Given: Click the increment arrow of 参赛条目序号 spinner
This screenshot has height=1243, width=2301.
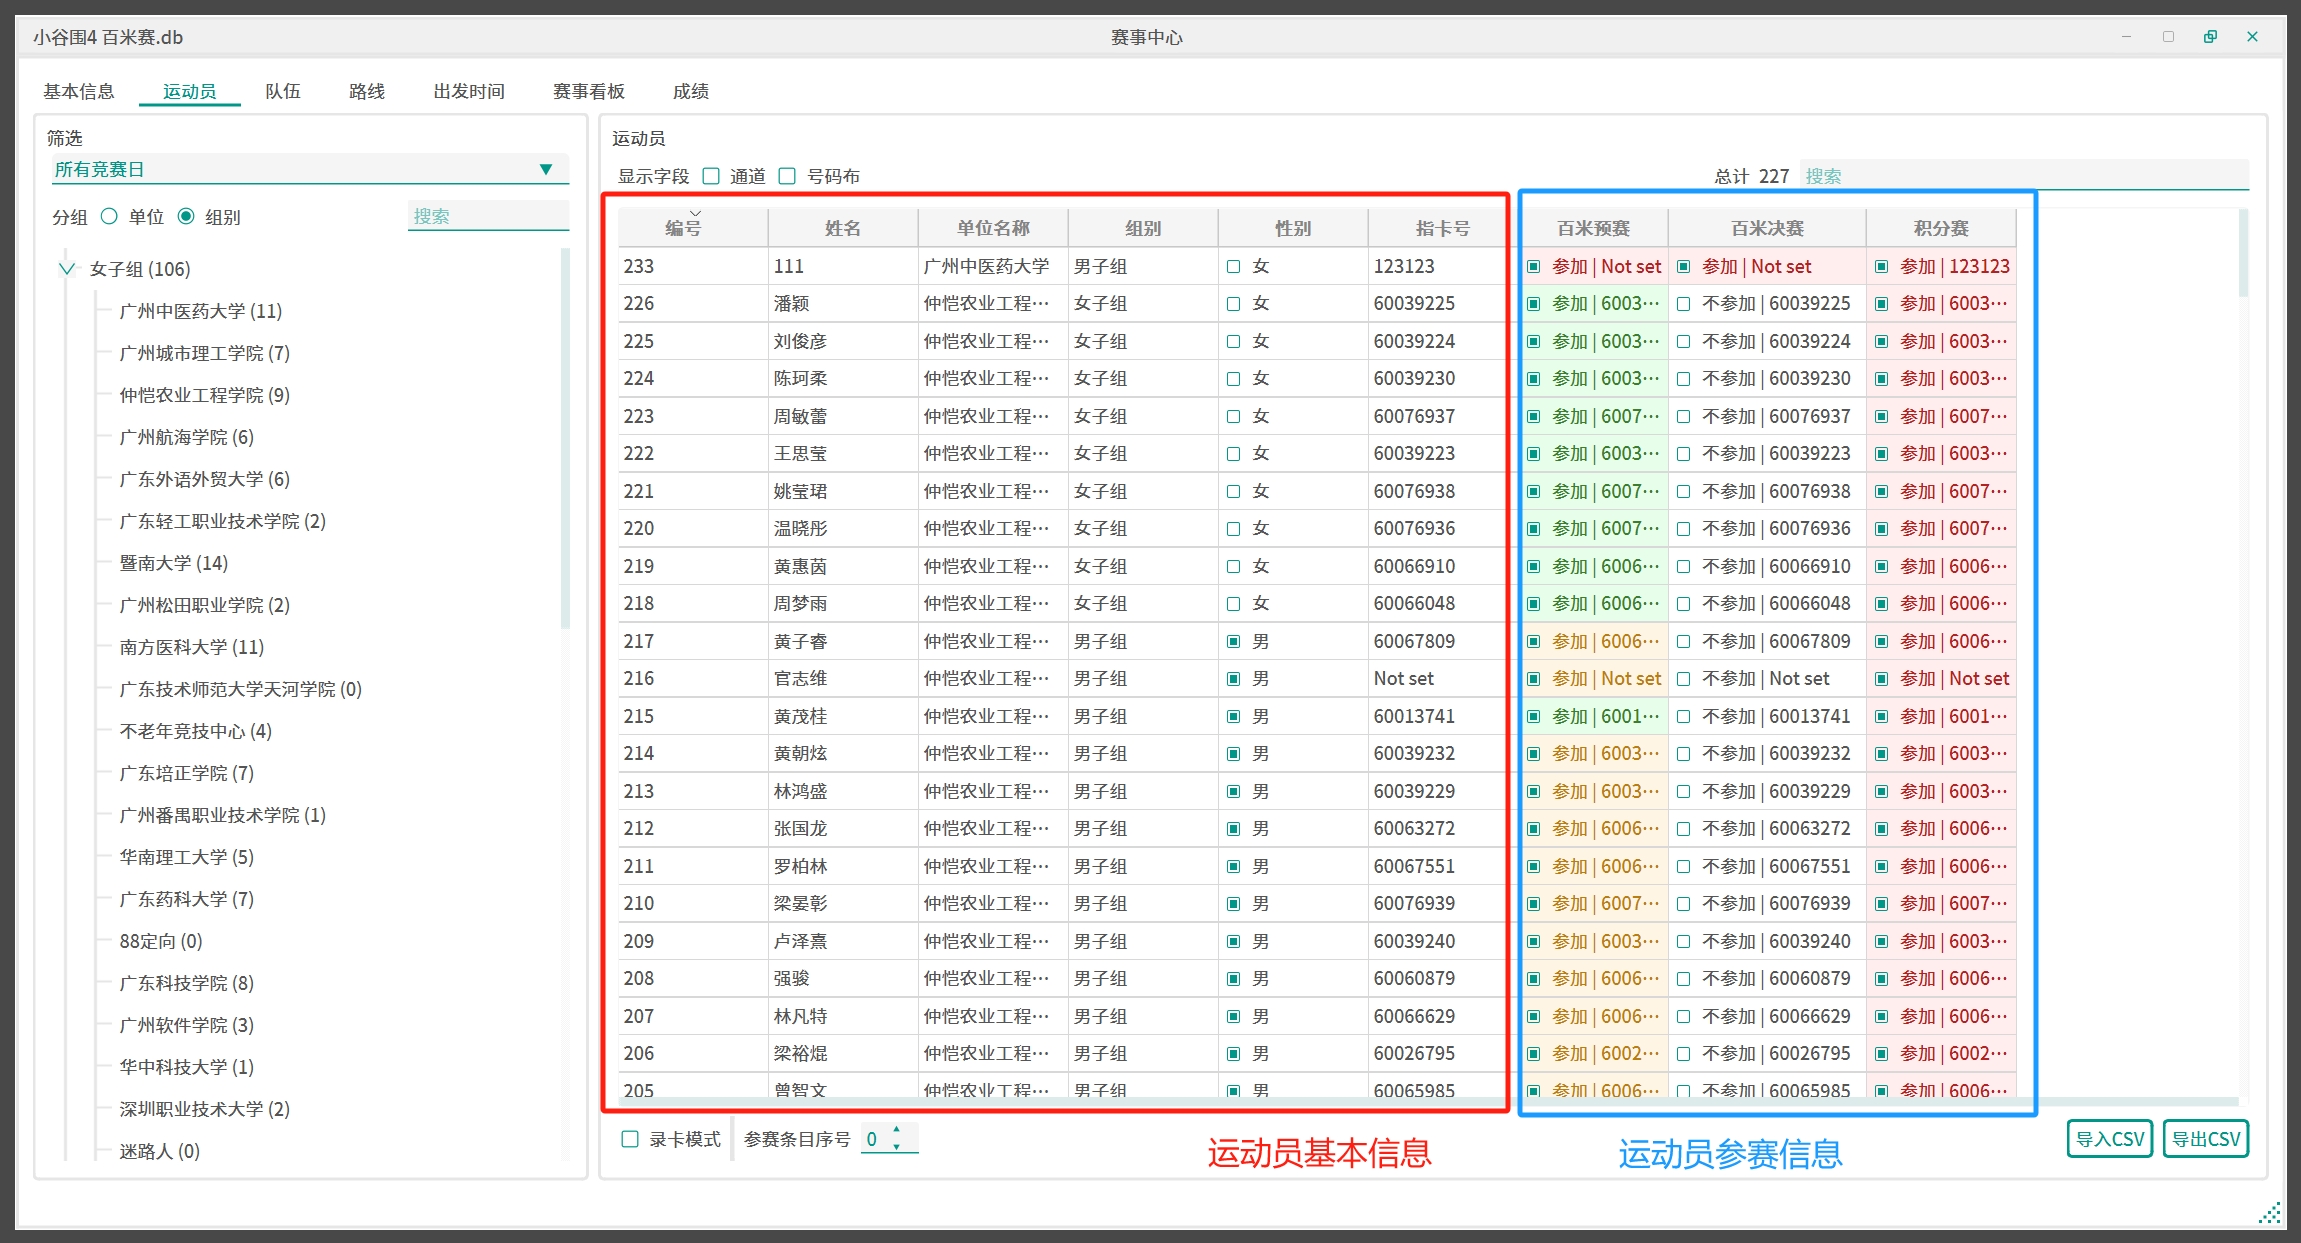Looking at the screenshot, I should tap(897, 1130).
